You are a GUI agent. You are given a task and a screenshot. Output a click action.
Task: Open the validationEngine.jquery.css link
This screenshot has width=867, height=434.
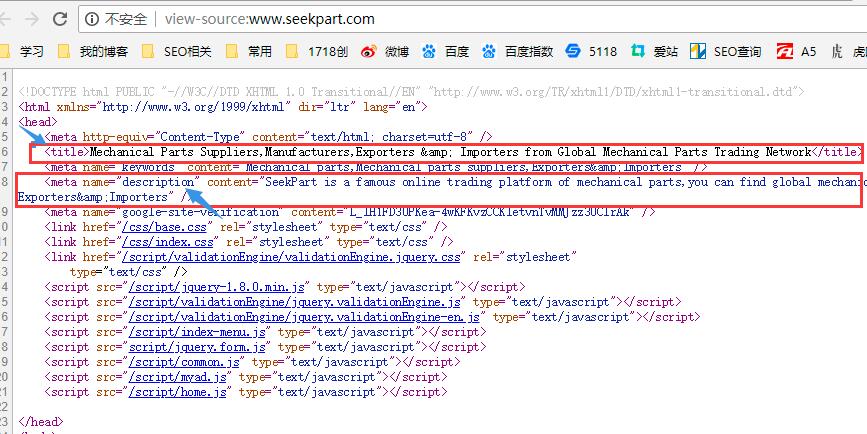pyautogui.click(x=291, y=257)
